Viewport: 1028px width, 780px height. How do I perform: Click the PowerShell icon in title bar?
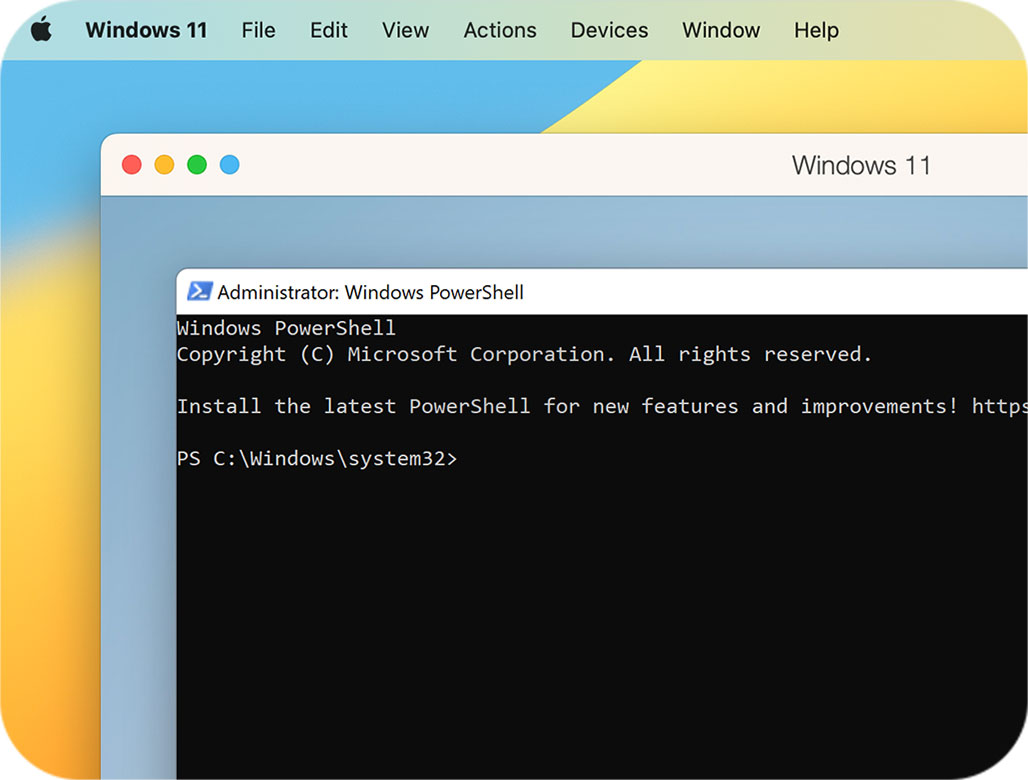199,292
